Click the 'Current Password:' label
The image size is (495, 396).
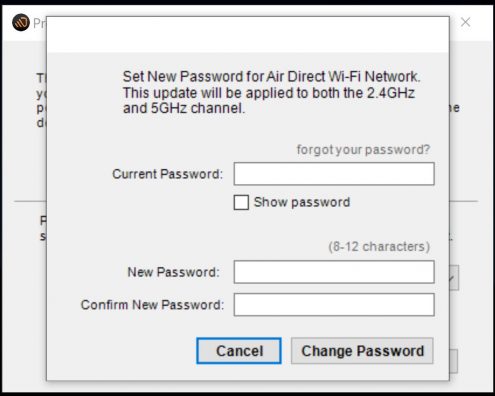[167, 174]
